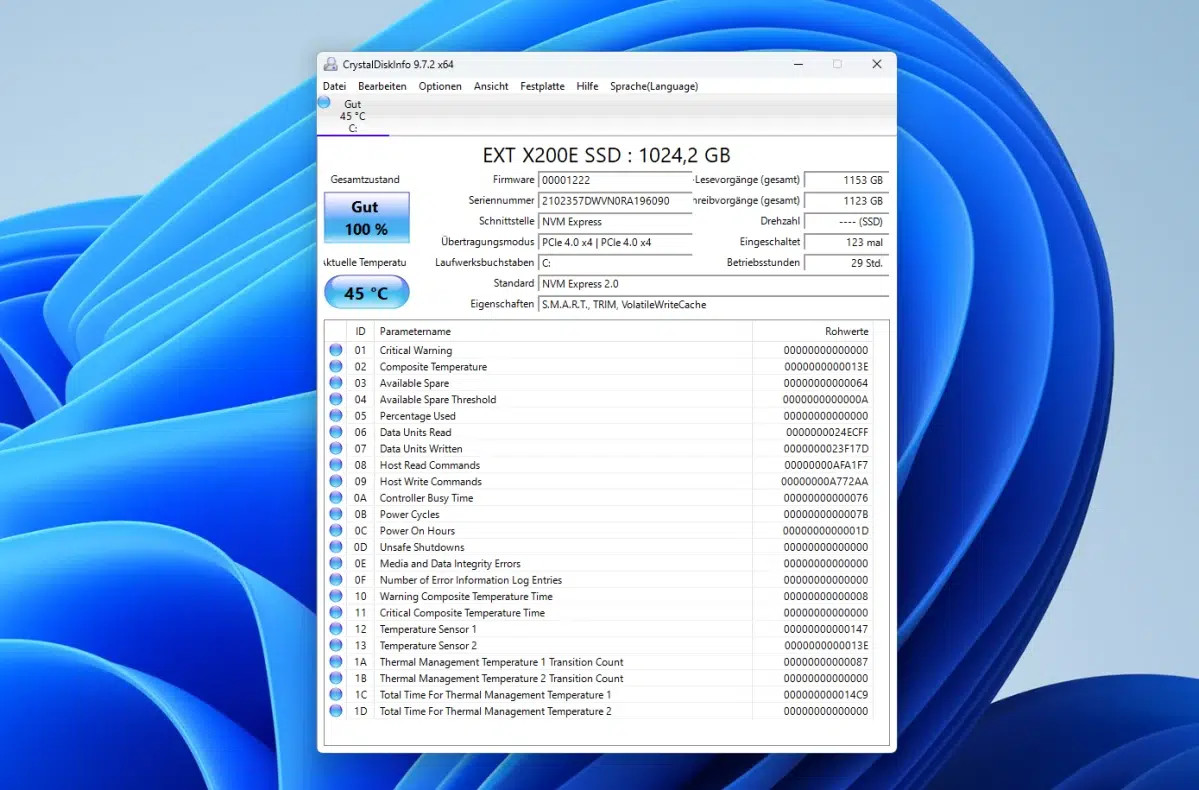Screen dimensions: 1199x790
Task: Open the Hilfe menu
Action: click(x=587, y=86)
